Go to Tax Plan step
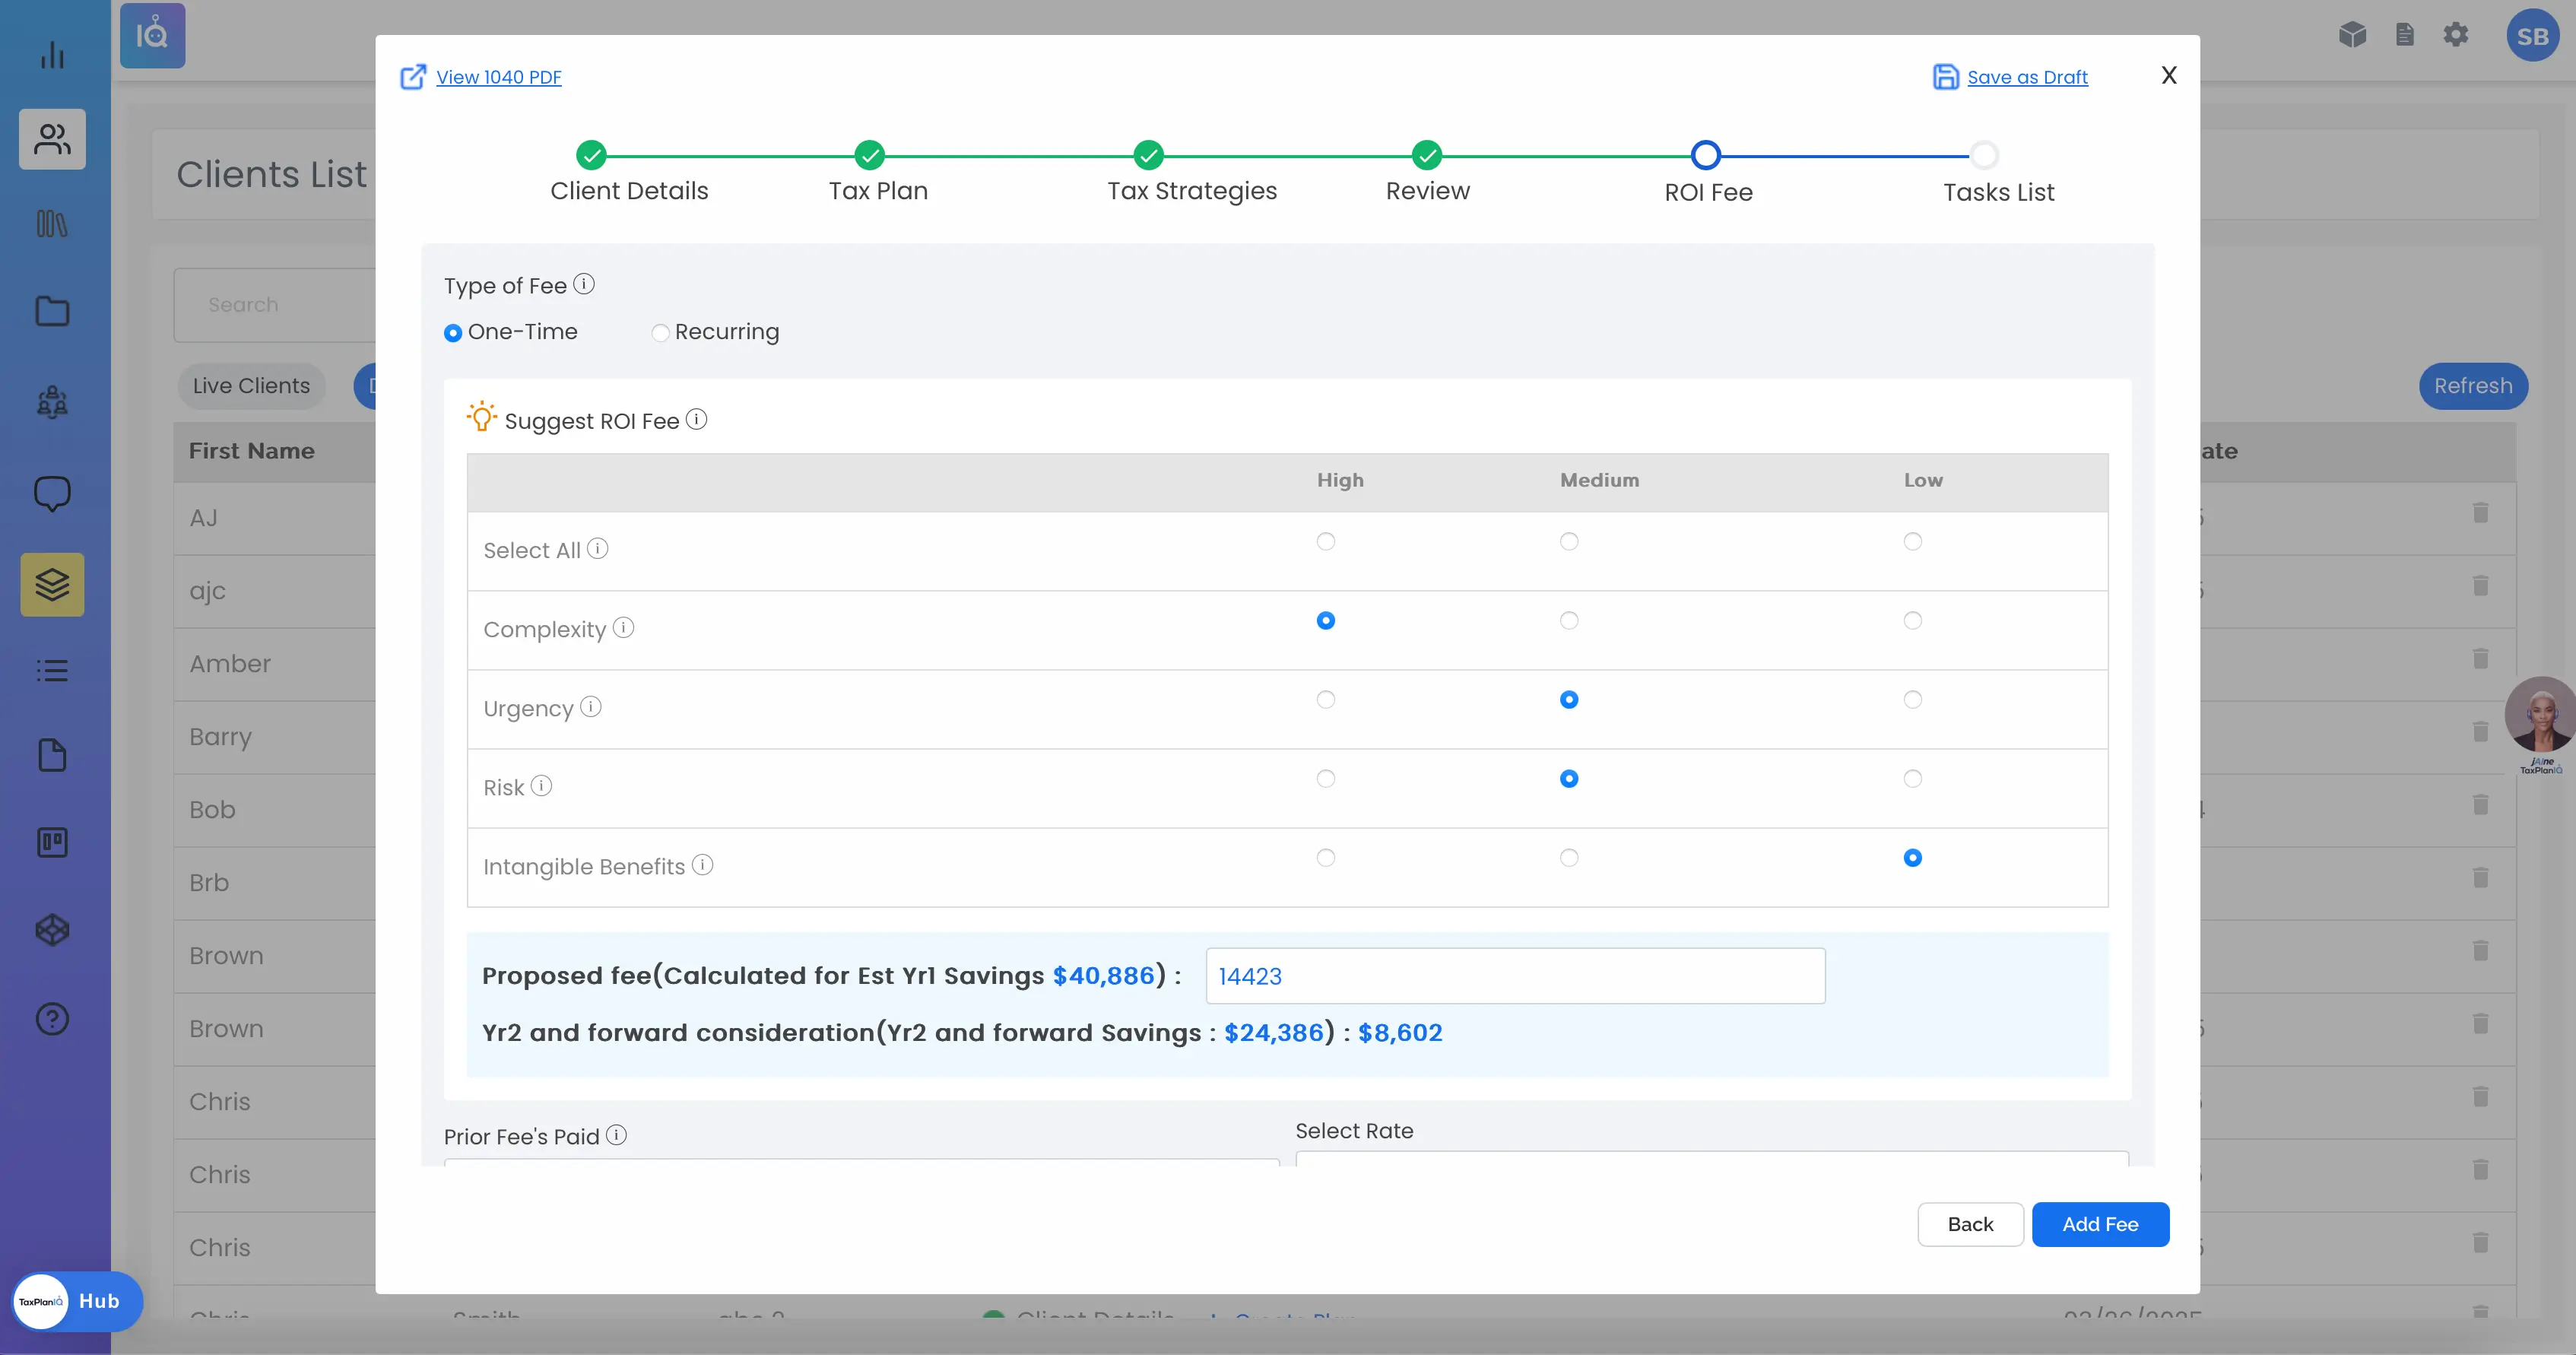This screenshot has height=1355, width=2576. (870, 155)
